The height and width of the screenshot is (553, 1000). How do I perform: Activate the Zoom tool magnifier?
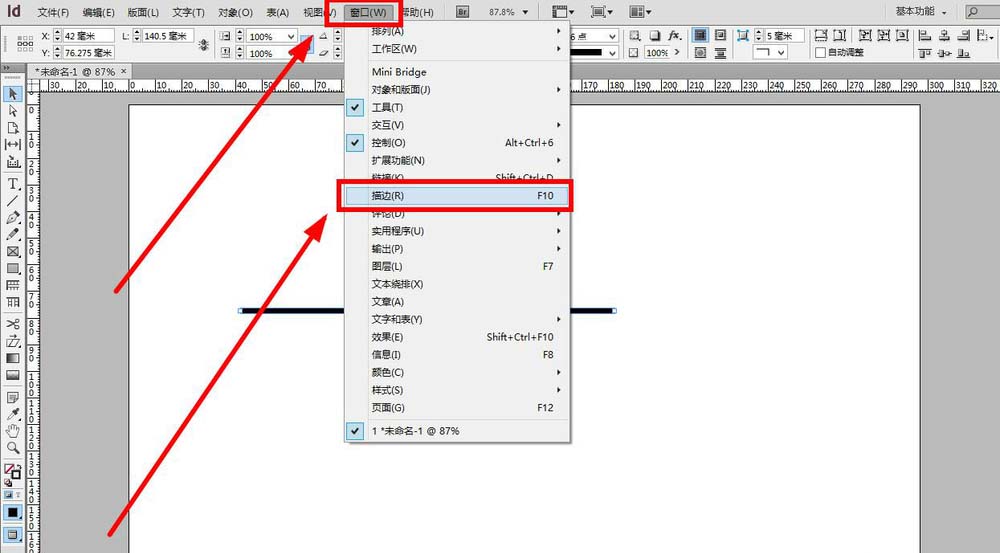click(13, 448)
